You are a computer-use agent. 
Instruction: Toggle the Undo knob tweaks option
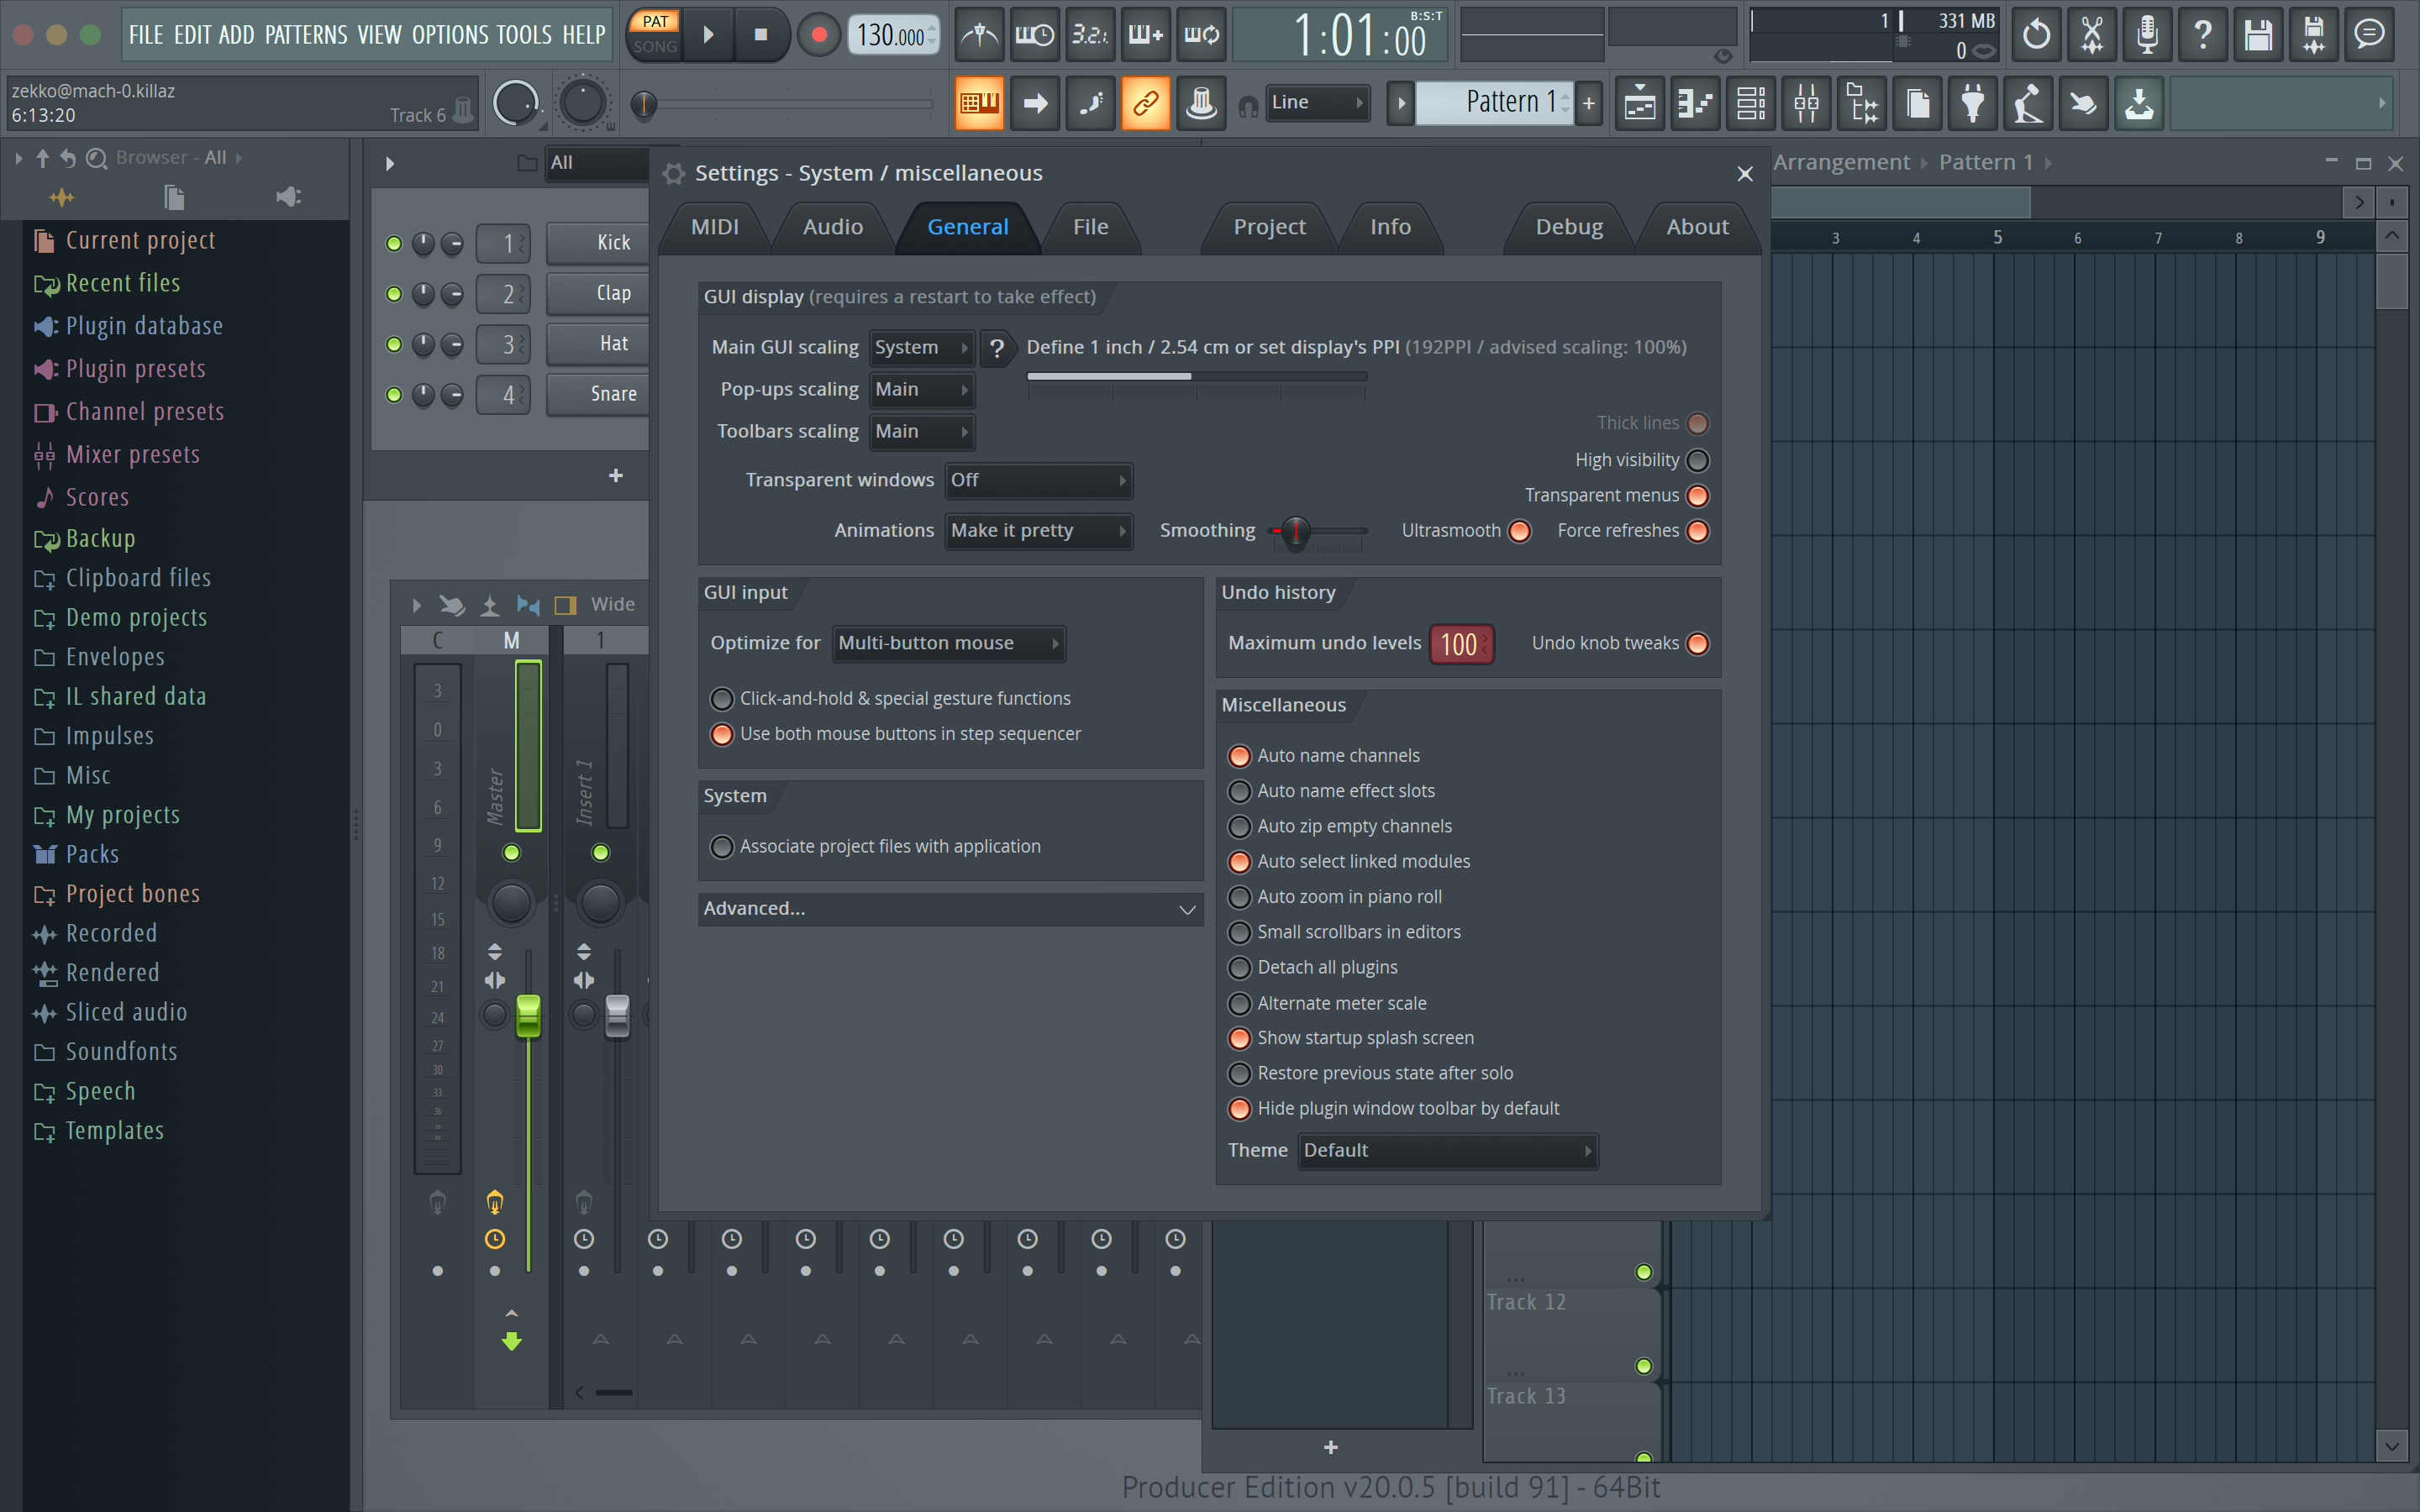tap(1697, 643)
